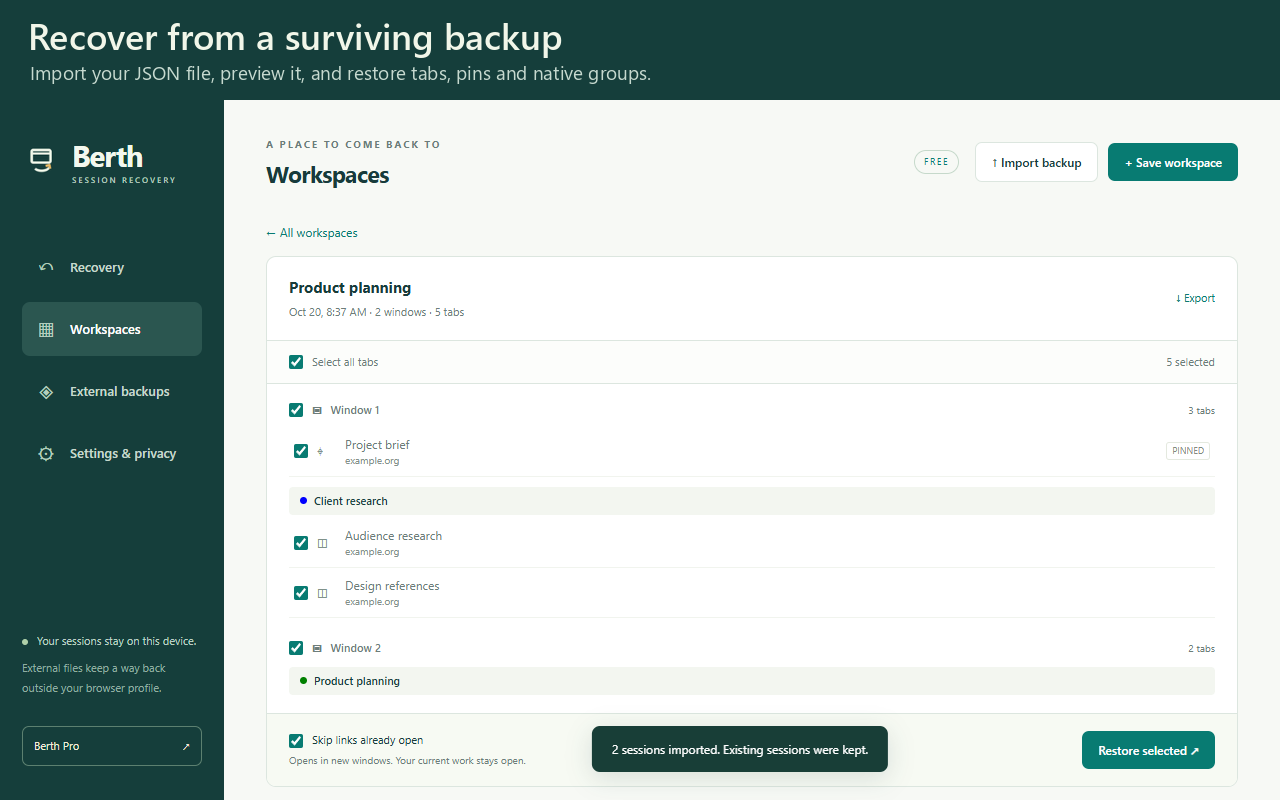1280x800 pixels.
Task: Click the Design references tab title
Action: [x=392, y=586]
